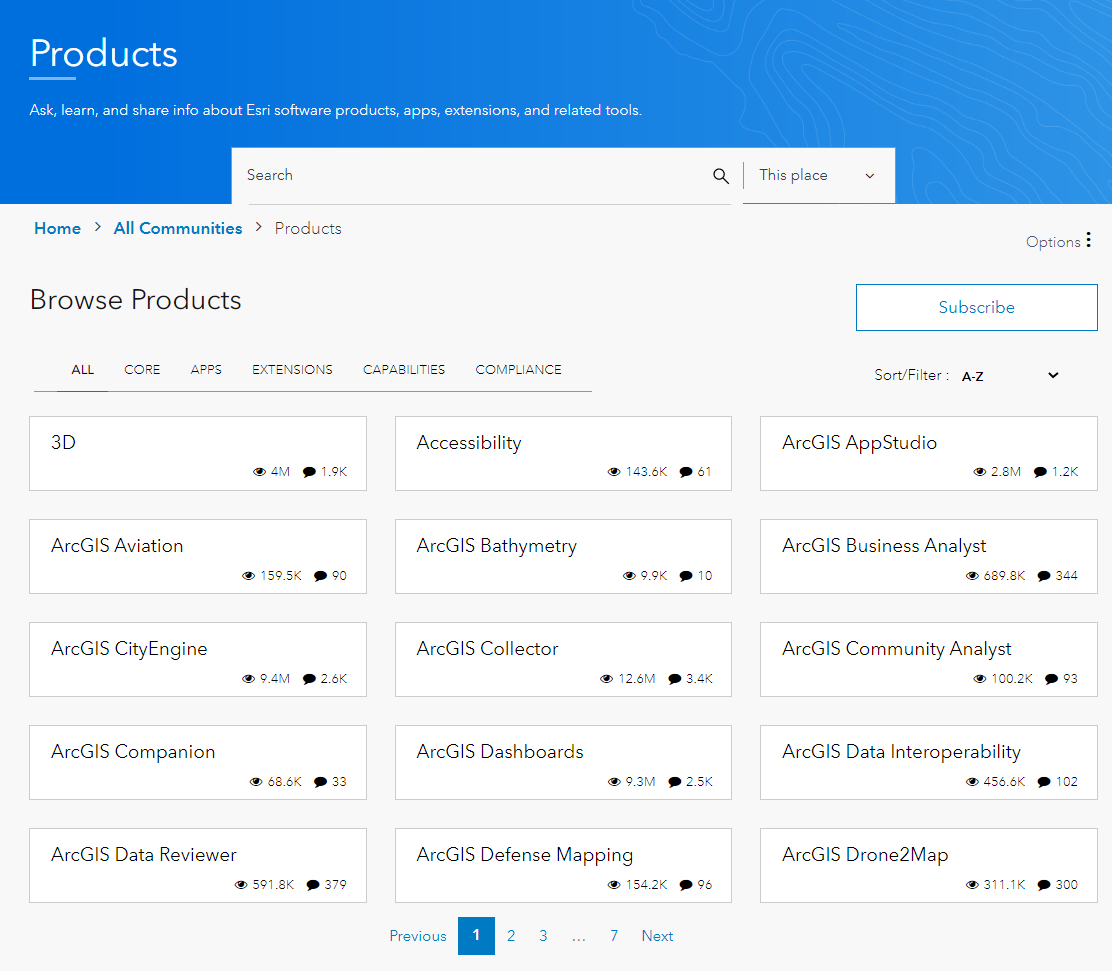Screen dimensions: 1112x971
Task: Click the eye icon on Accessibility card
Action: point(614,472)
